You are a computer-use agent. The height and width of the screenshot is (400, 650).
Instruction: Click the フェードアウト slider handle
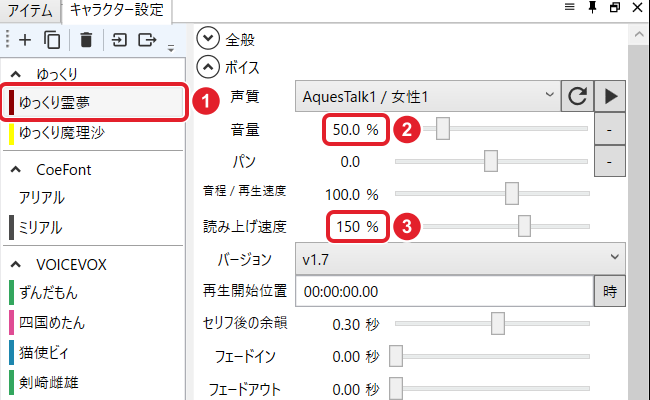(396, 388)
